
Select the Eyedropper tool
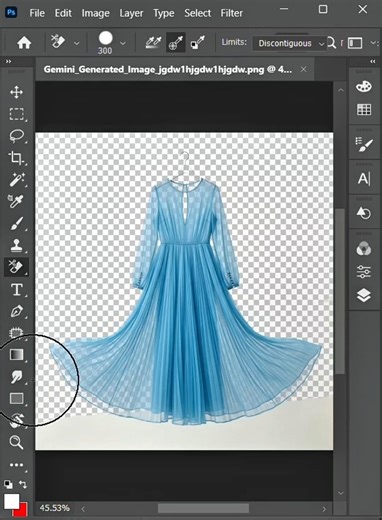(16, 201)
